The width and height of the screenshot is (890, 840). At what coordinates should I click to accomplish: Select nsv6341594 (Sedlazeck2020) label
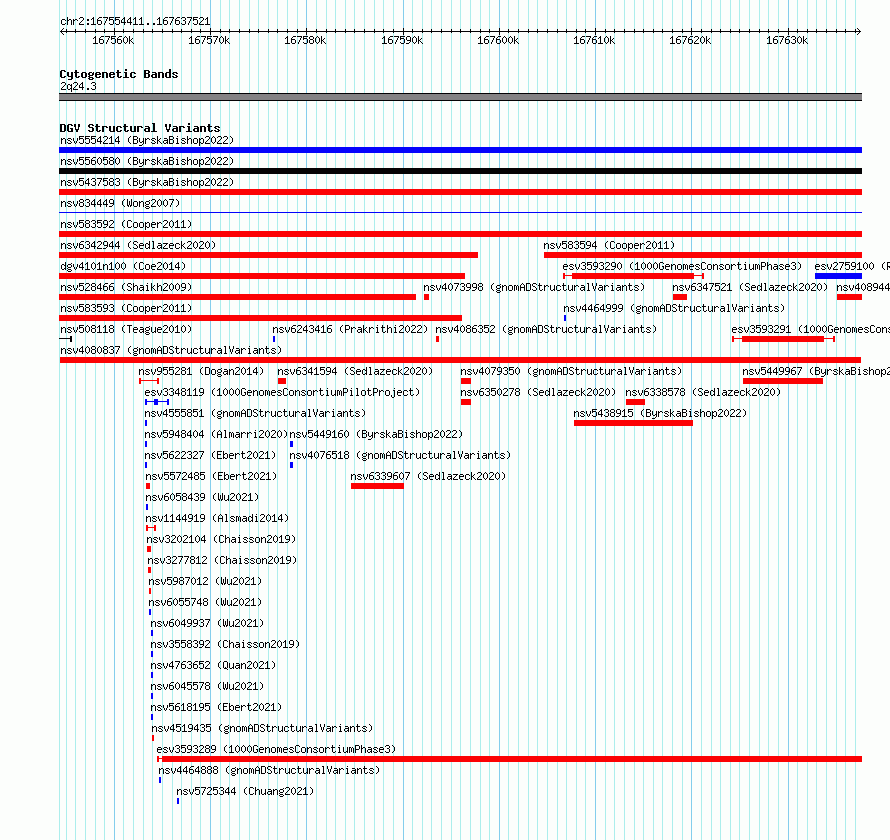pos(355,371)
